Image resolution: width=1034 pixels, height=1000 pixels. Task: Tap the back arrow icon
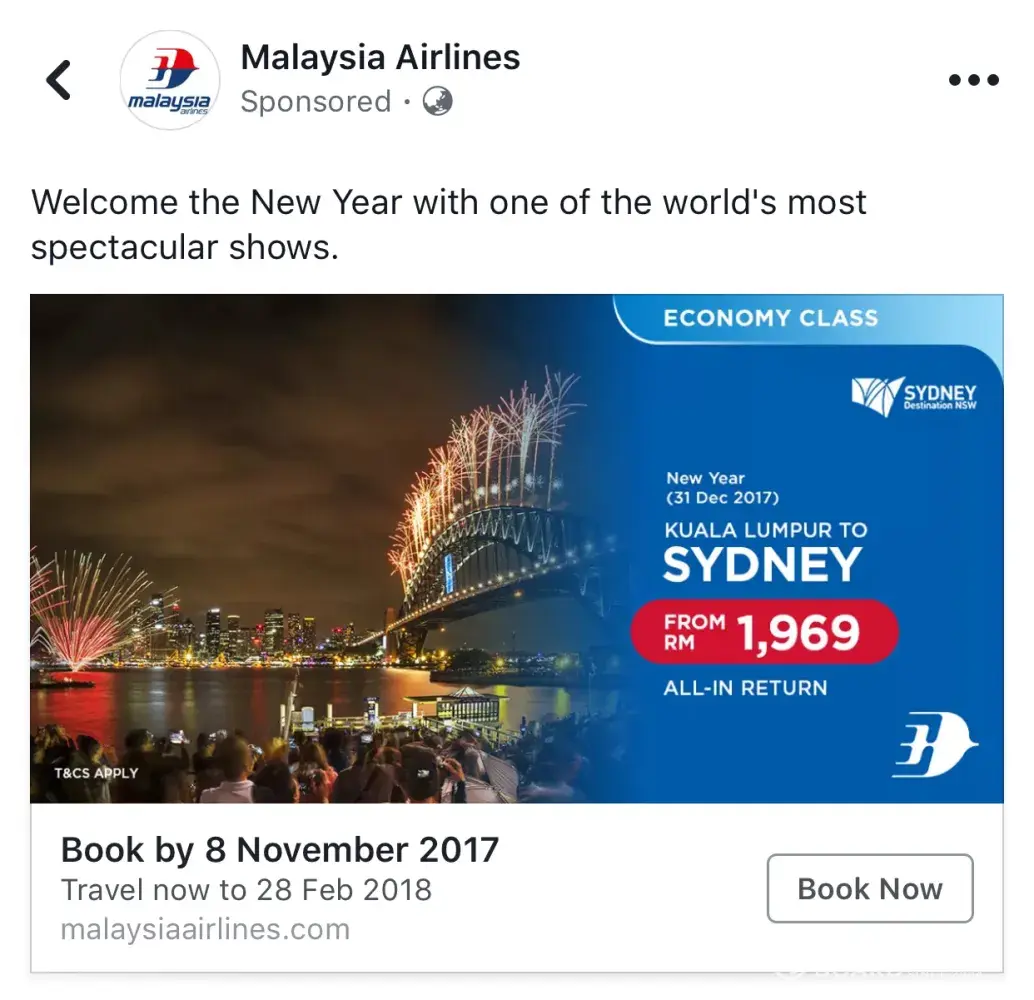[58, 80]
